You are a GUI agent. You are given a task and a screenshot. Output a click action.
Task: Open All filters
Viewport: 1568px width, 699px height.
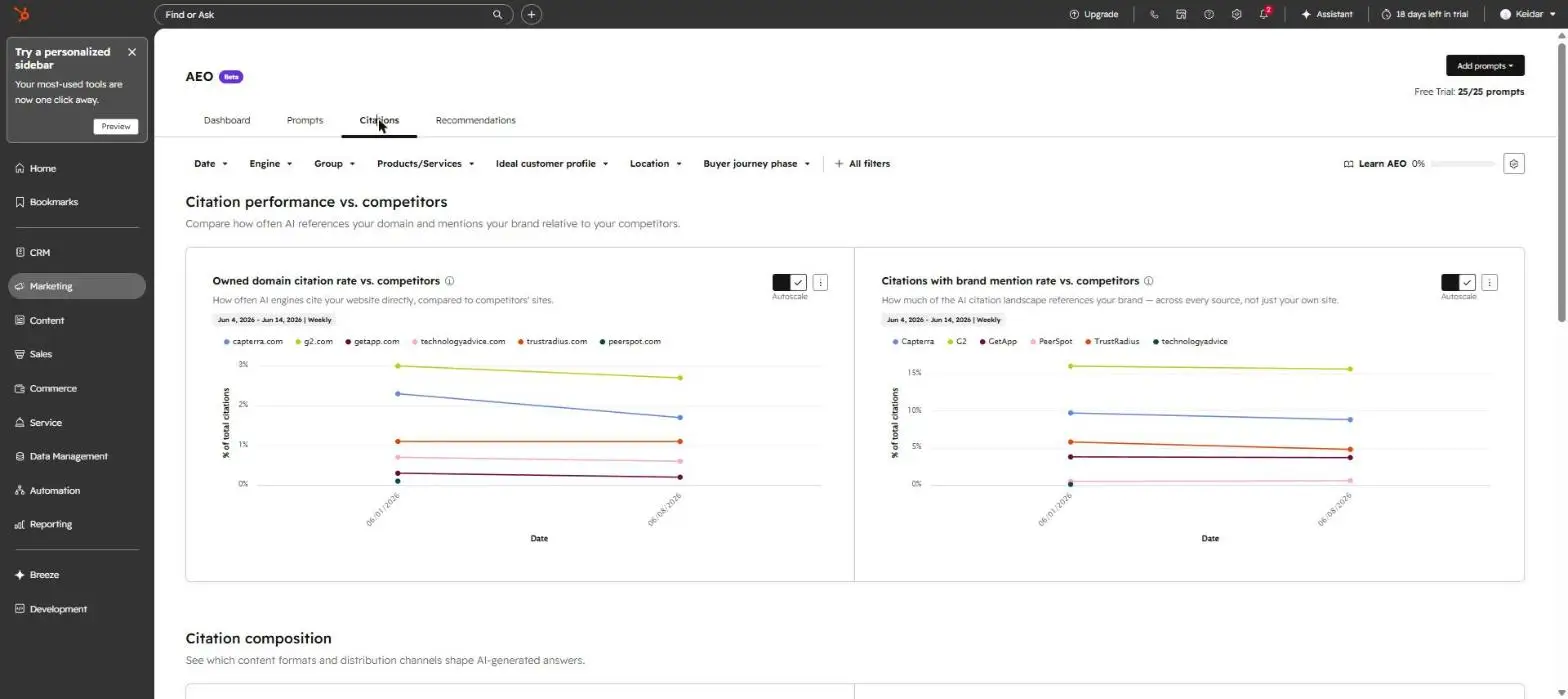point(862,164)
